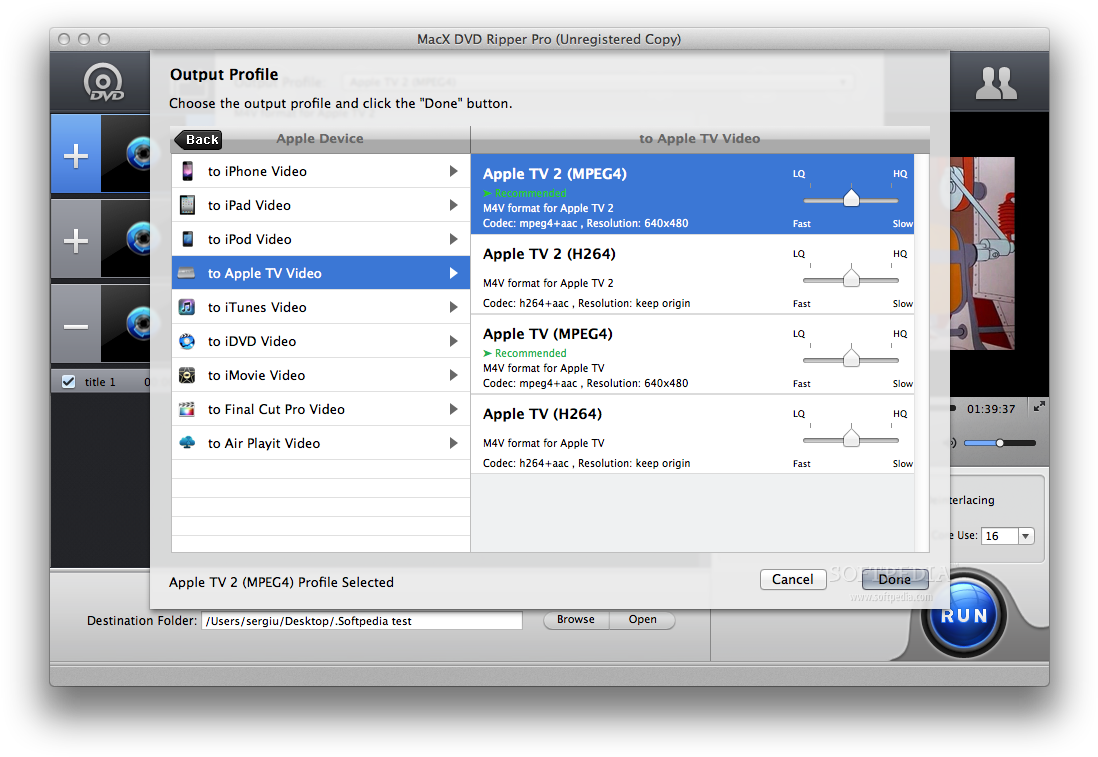This screenshot has width=1098, height=757.
Task: Click the Final Cut Pro clapperboard icon
Action: coord(187,409)
